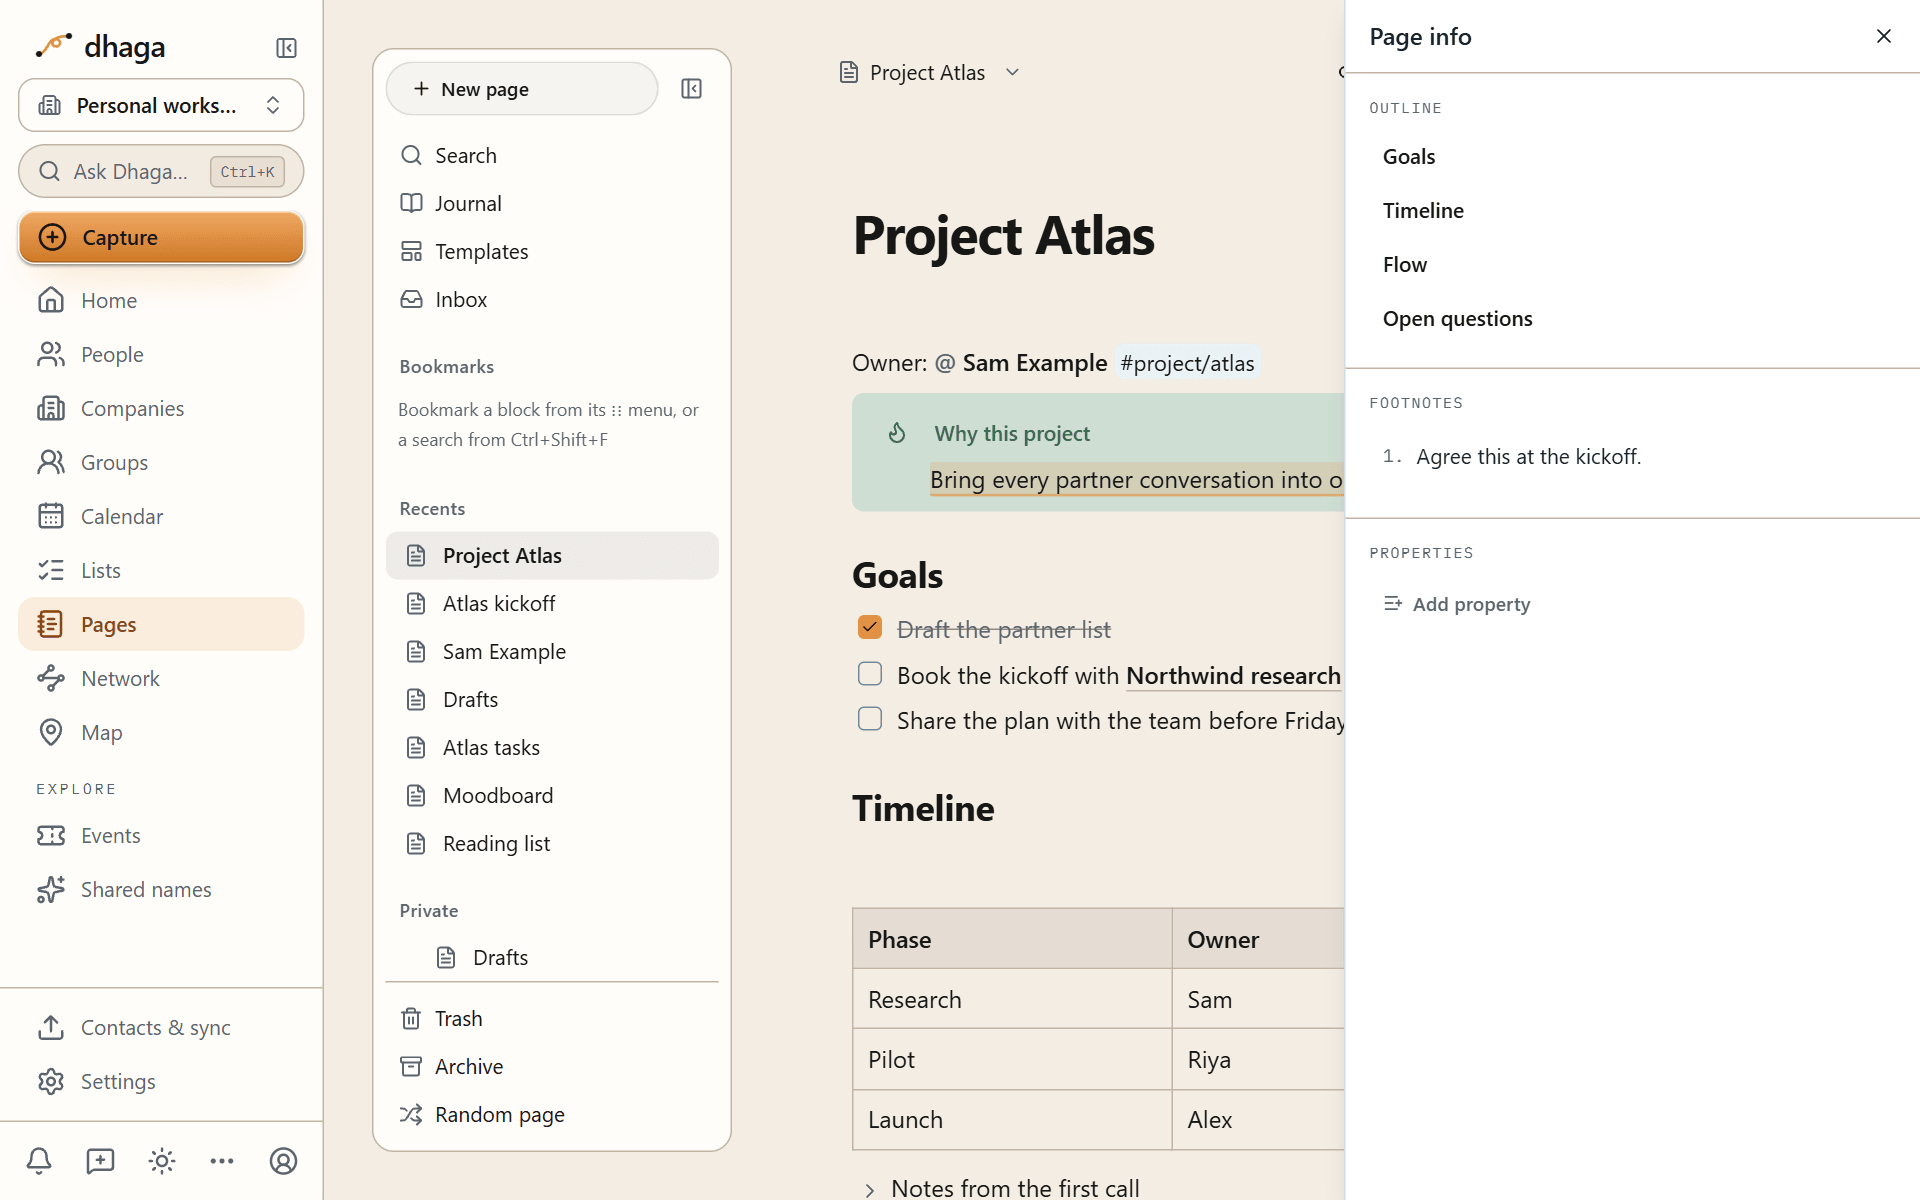The image size is (1920, 1200).
Task: Add property in Page info
Action: coord(1457,604)
